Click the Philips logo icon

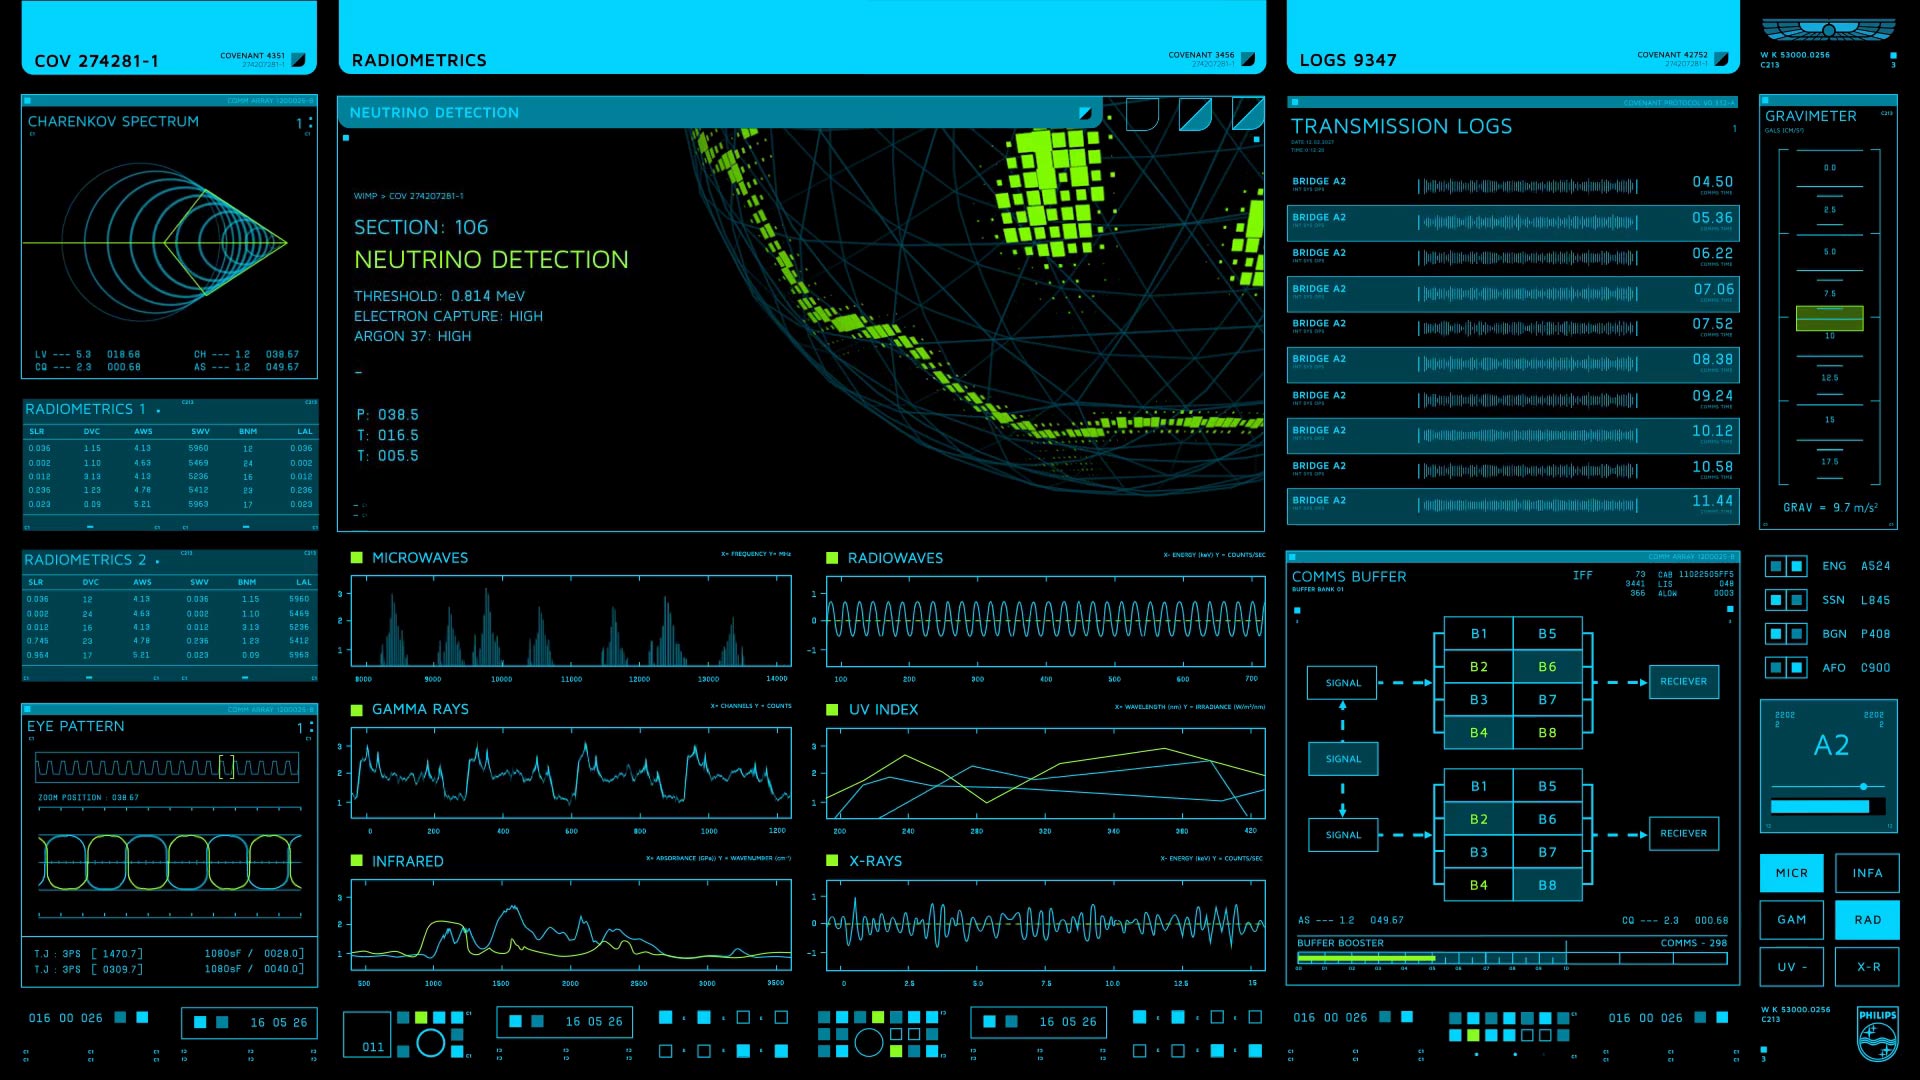pos(1877,1035)
